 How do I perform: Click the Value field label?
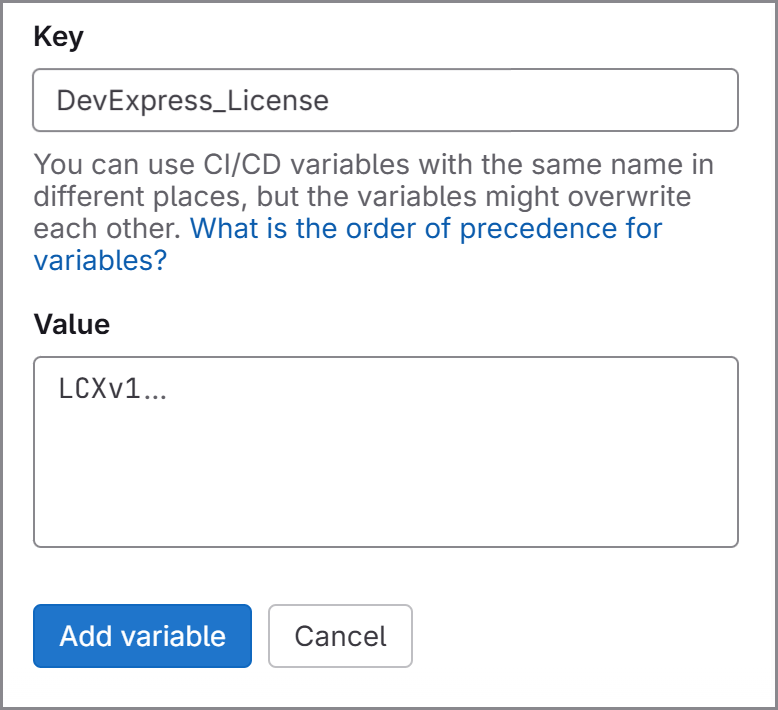tap(71, 324)
